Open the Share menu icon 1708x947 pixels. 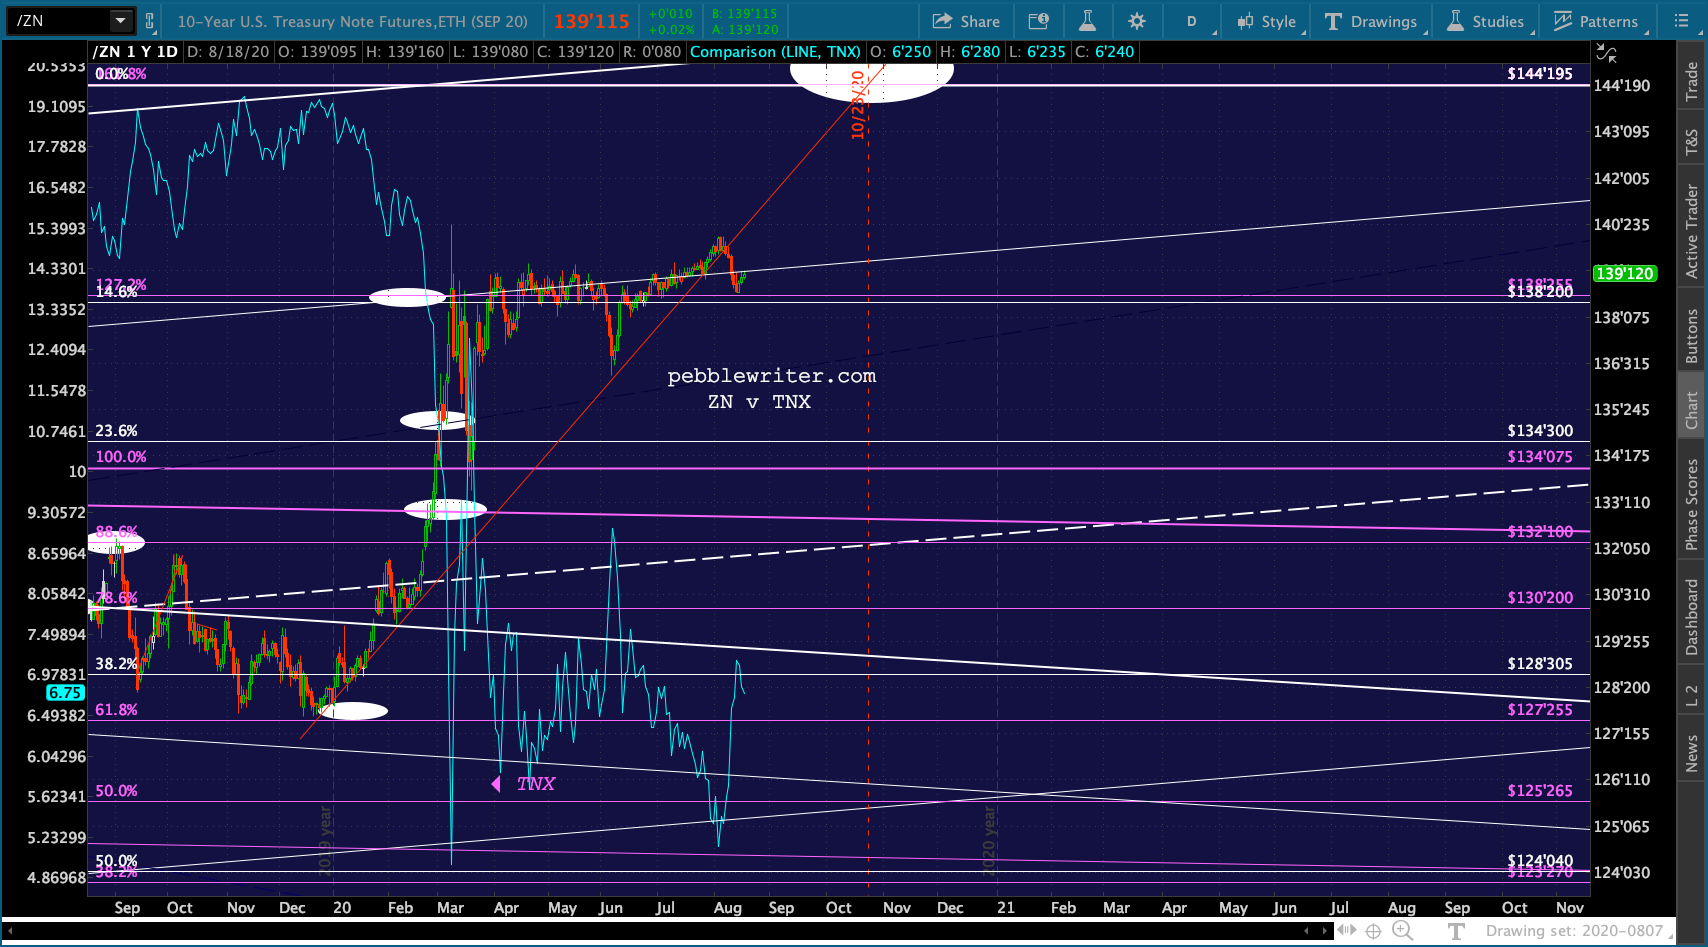coord(966,21)
